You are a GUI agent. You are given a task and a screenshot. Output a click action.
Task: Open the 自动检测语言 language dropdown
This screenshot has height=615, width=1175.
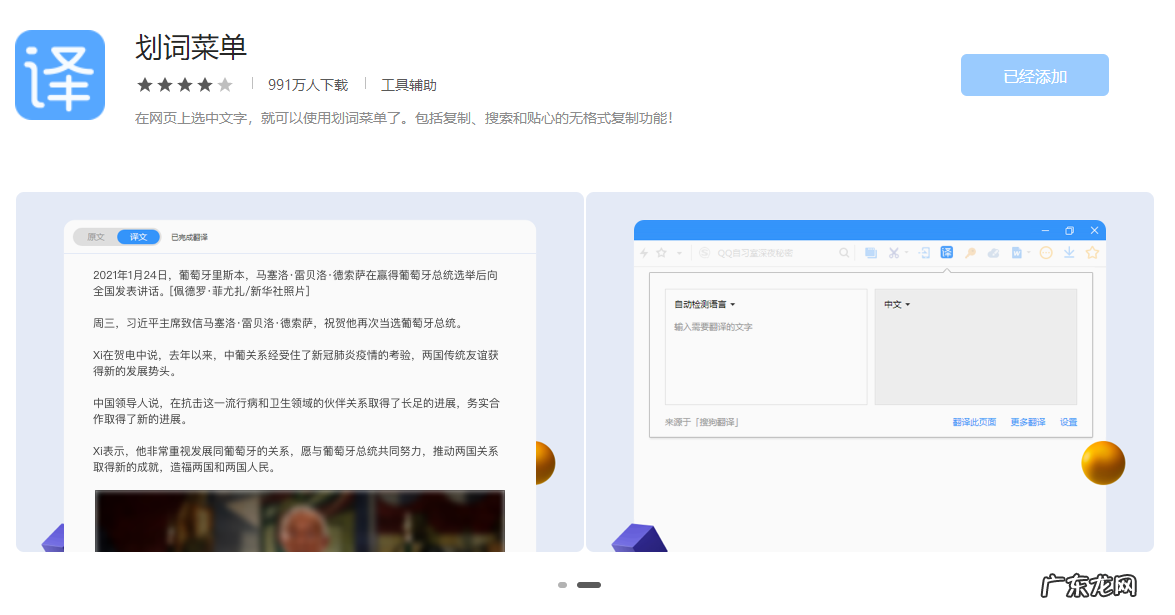pos(704,302)
